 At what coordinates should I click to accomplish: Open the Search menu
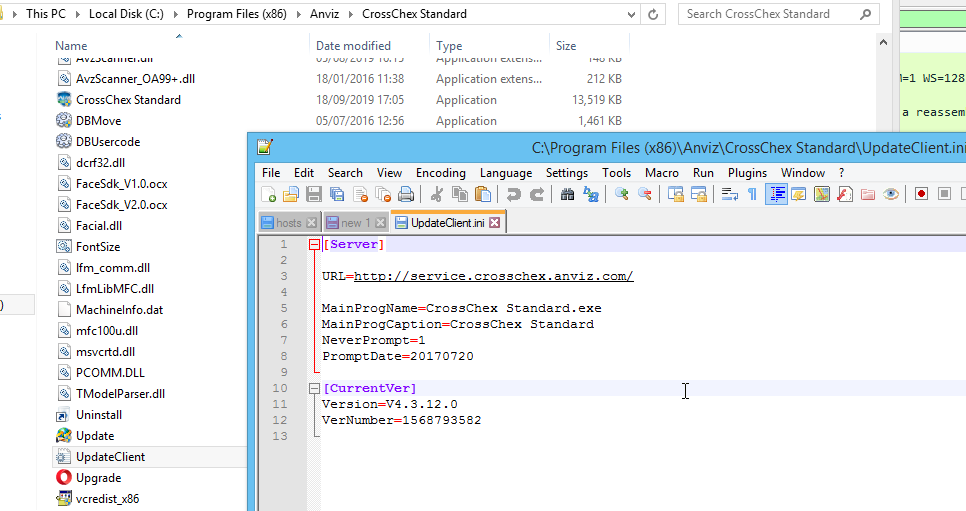pyautogui.click(x=345, y=173)
